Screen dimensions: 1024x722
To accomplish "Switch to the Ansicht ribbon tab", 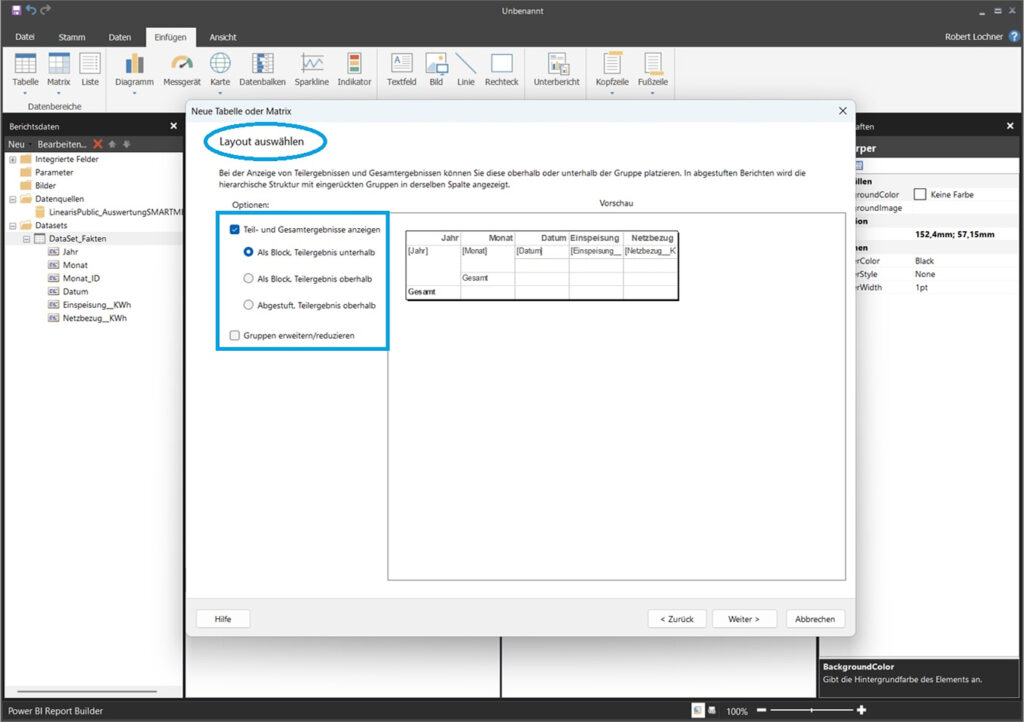I will point(222,37).
